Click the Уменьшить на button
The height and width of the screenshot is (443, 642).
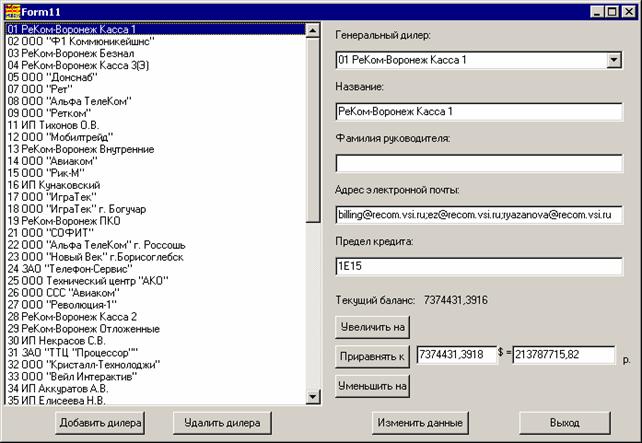click(372, 386)
